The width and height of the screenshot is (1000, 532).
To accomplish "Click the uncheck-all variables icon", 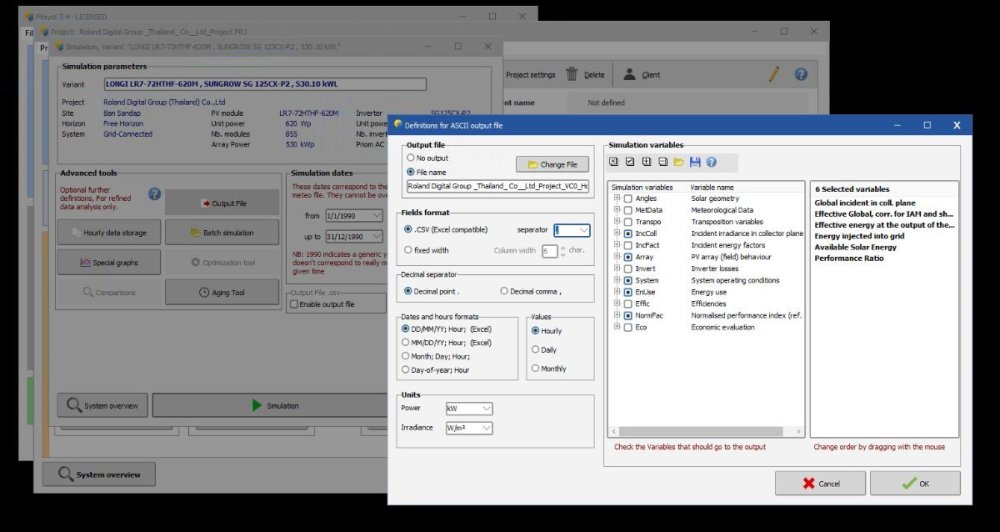I will (613, 162).
